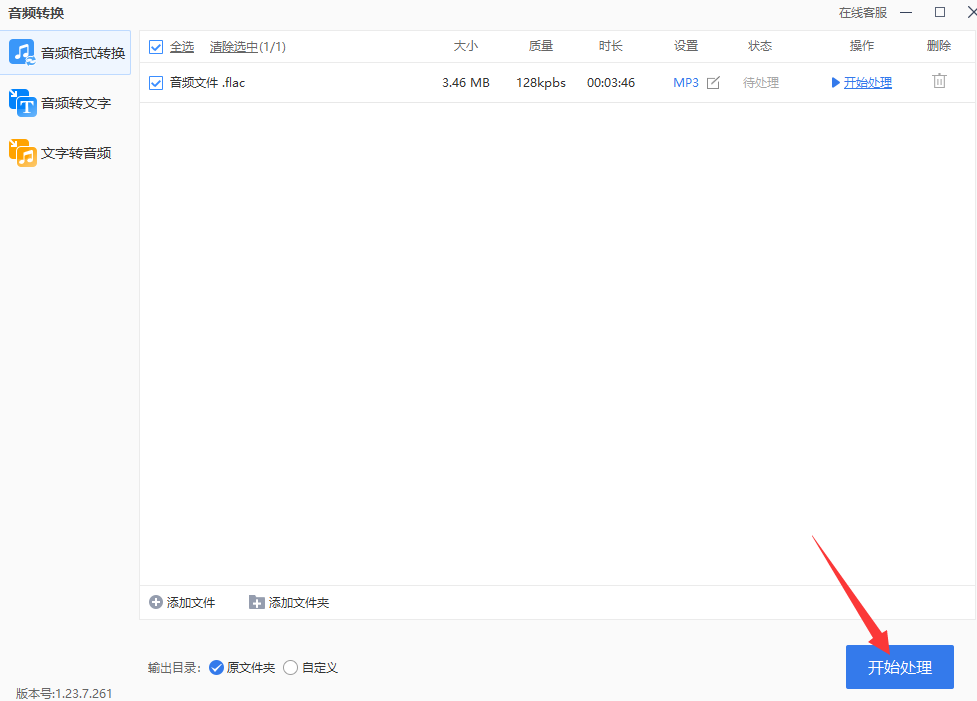Viewport: 977px width, 701px height.
Task: Click the 状态 column header
Action: pyautogui.click(x=760, y=45)
